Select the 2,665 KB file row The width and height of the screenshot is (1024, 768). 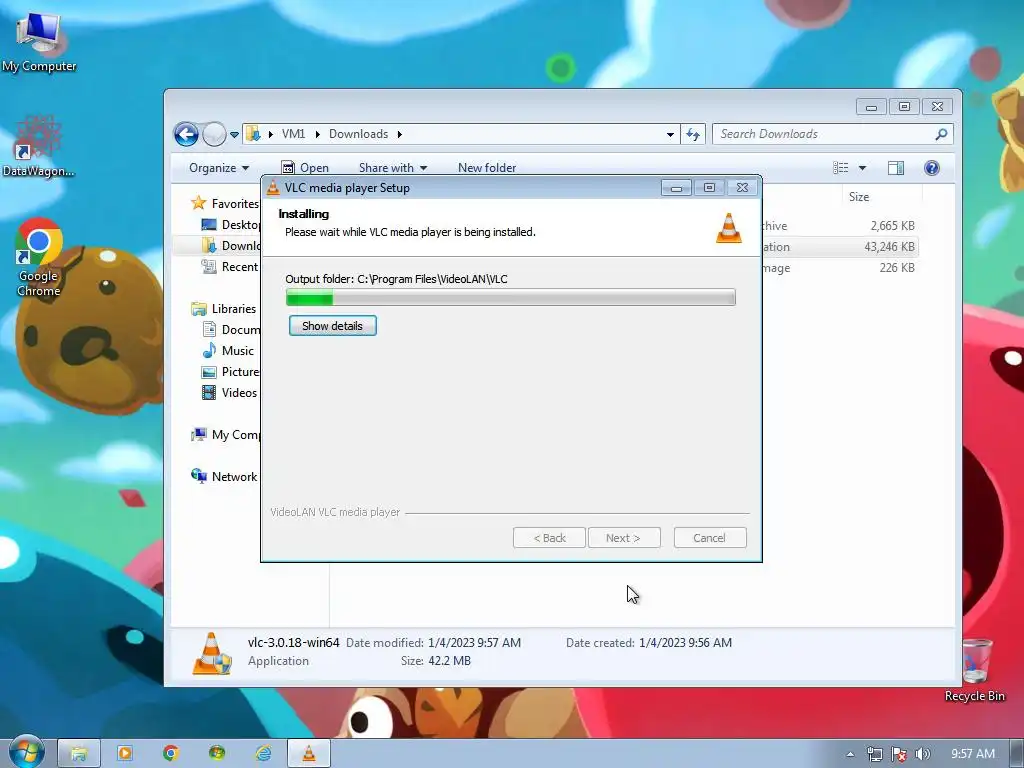(840, 226)
